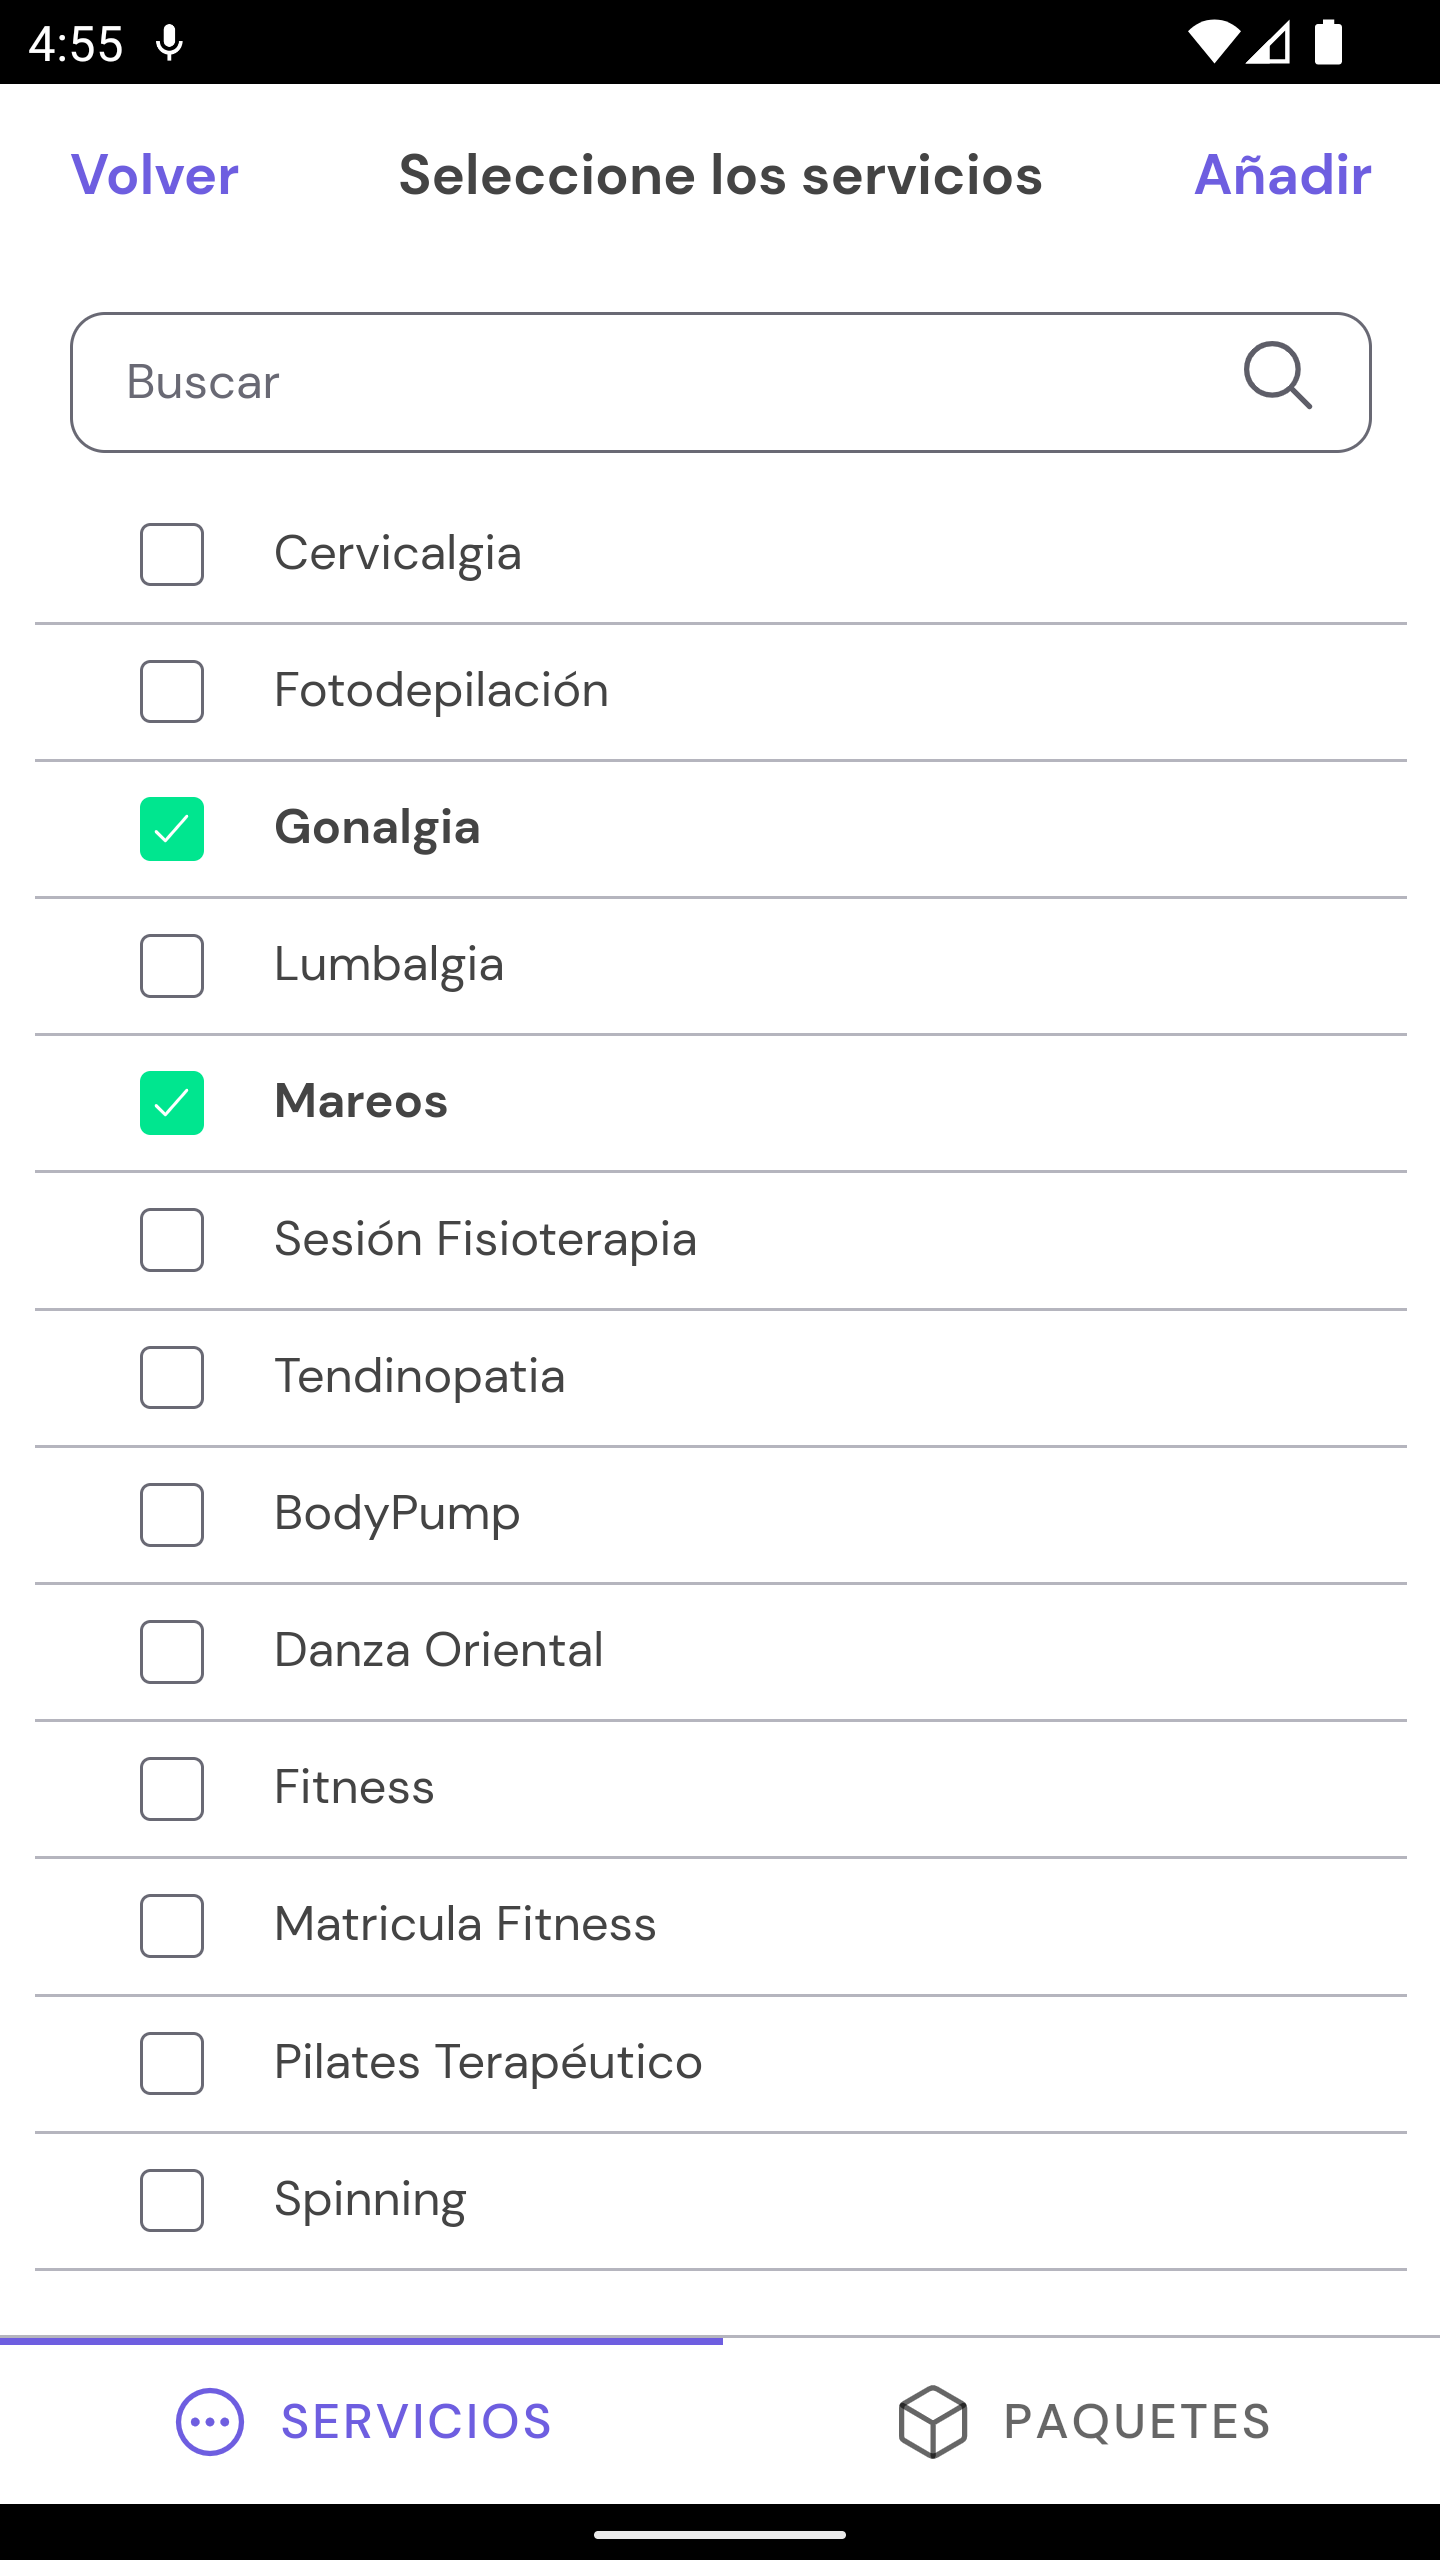Go back with Volver

(x=155, y=176)
